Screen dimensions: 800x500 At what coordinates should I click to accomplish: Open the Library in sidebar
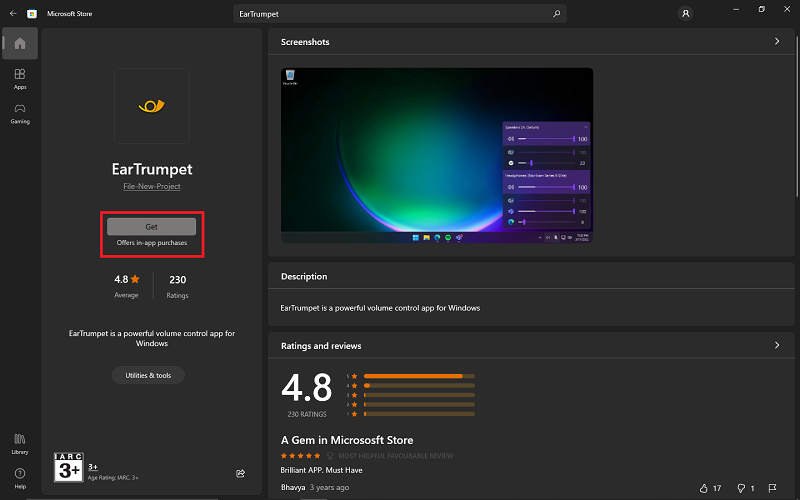click(x=20, y=443)
